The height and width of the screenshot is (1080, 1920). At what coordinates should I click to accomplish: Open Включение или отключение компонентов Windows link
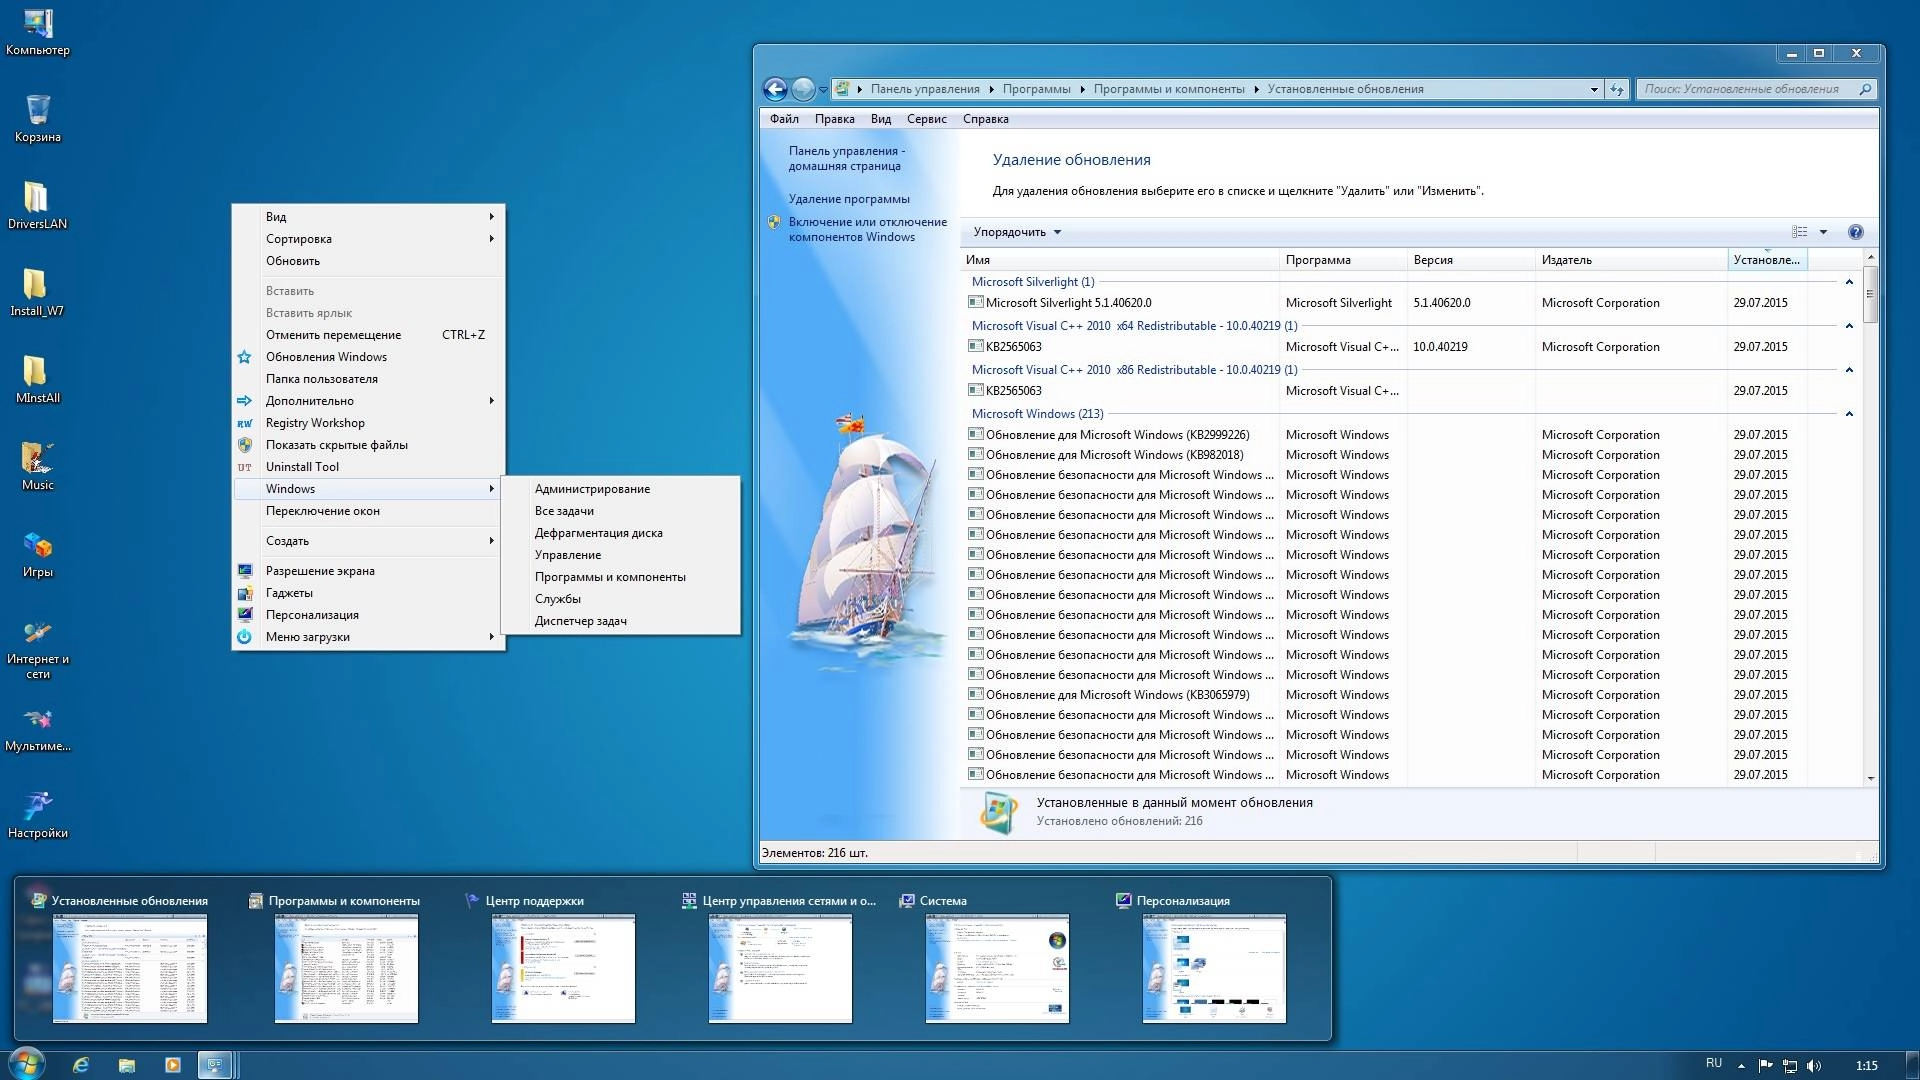point(867,229)
